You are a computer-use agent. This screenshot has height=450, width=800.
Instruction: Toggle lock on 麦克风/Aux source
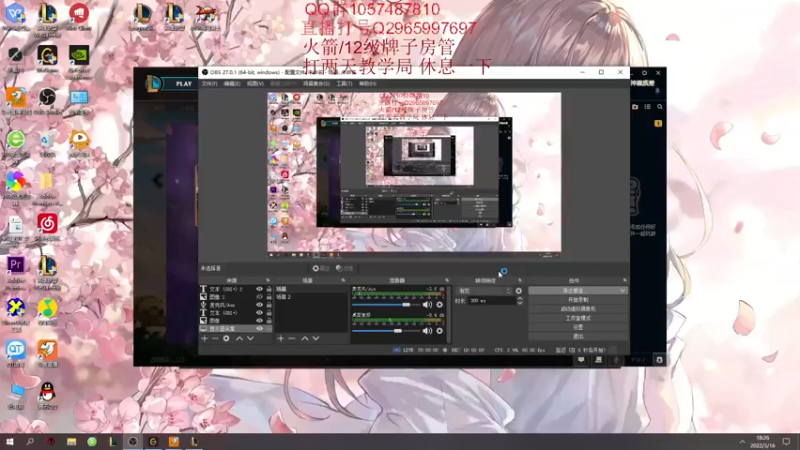[x=269, y=305]
